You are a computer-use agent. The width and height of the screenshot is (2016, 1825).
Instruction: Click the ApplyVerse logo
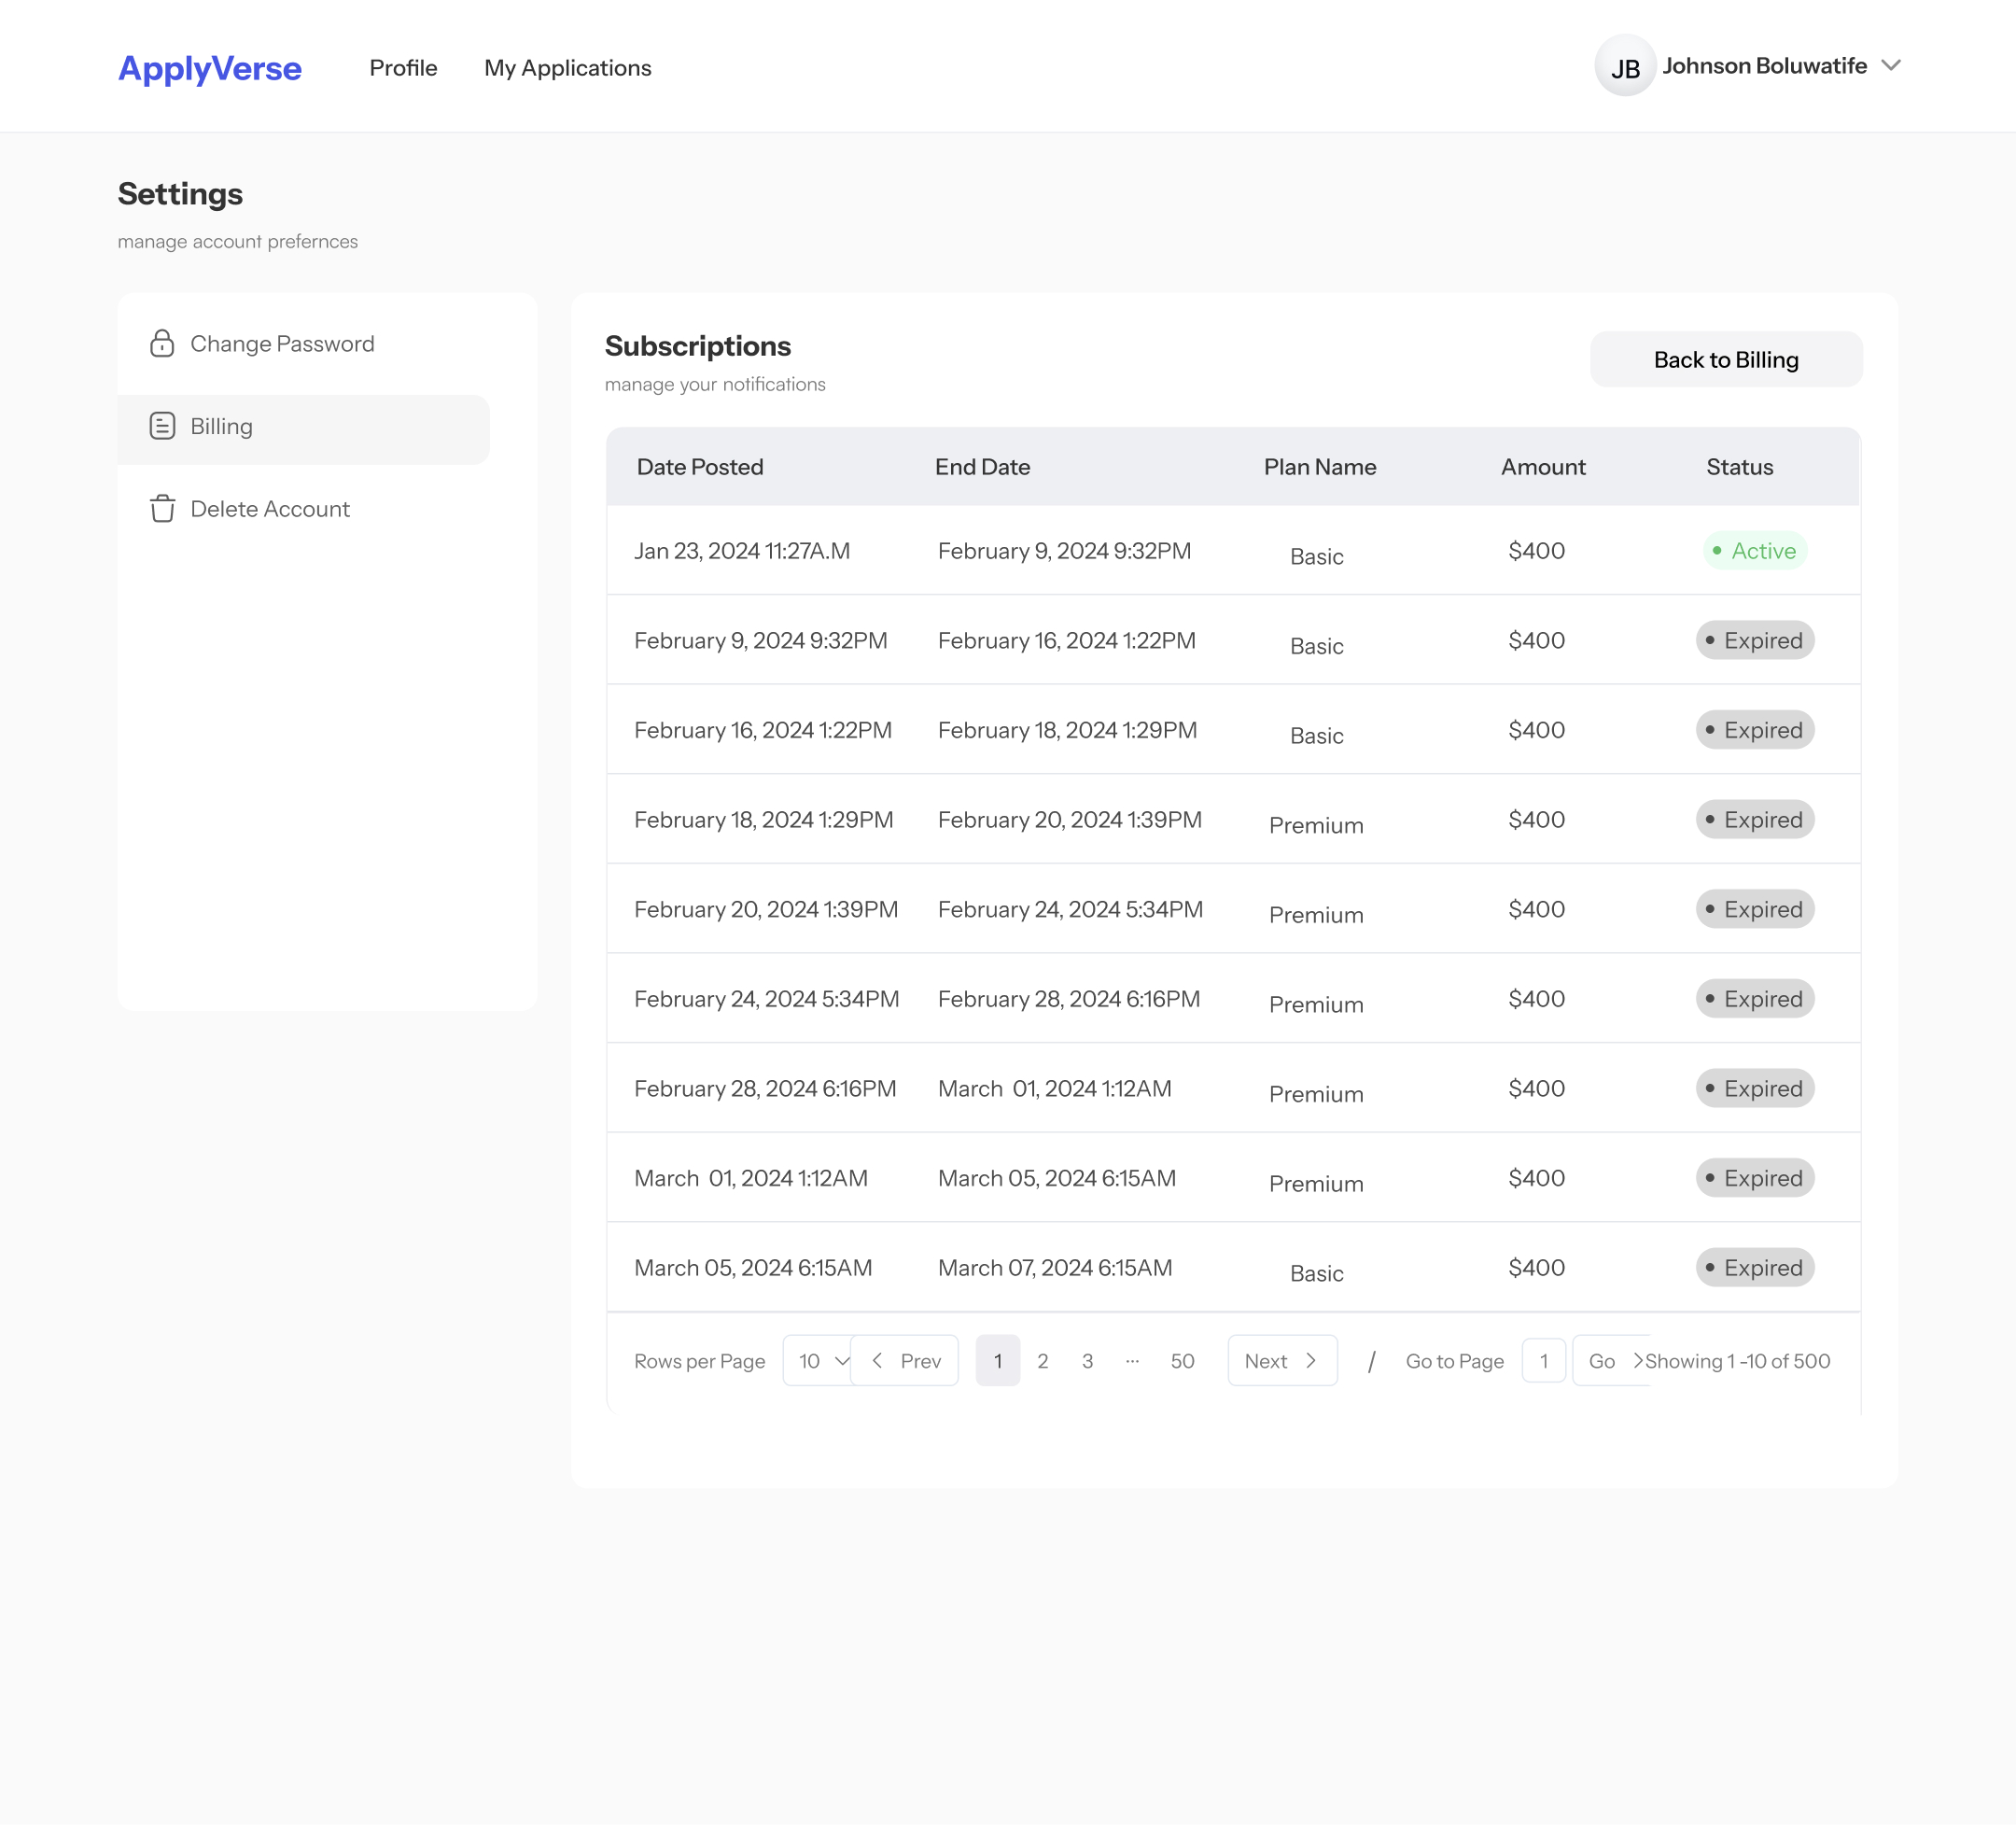pyautogui.click(x=209, y=68)
